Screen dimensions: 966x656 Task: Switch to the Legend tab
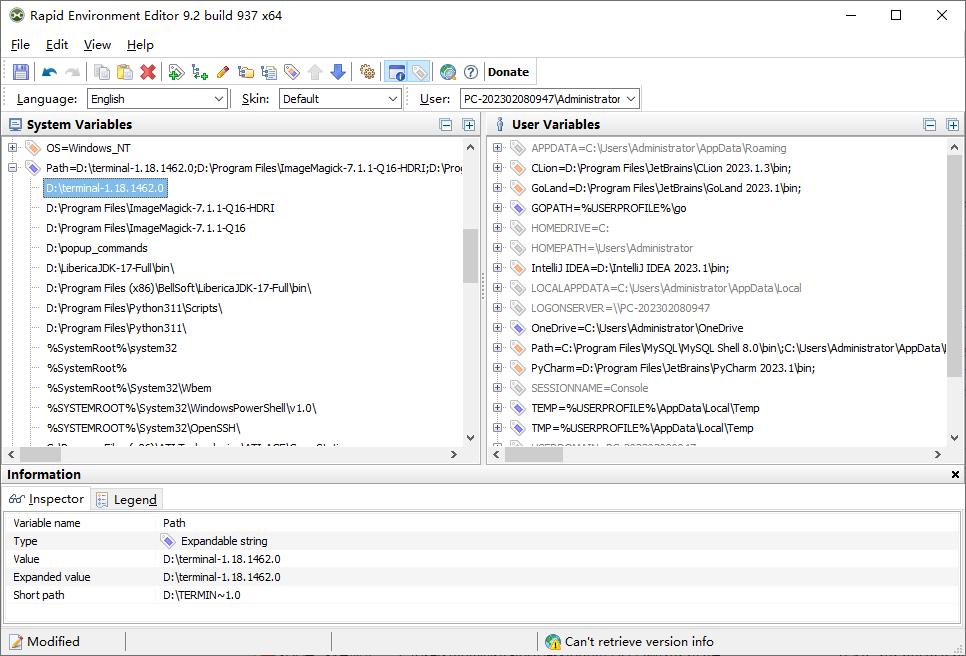(x=127, y=499)
